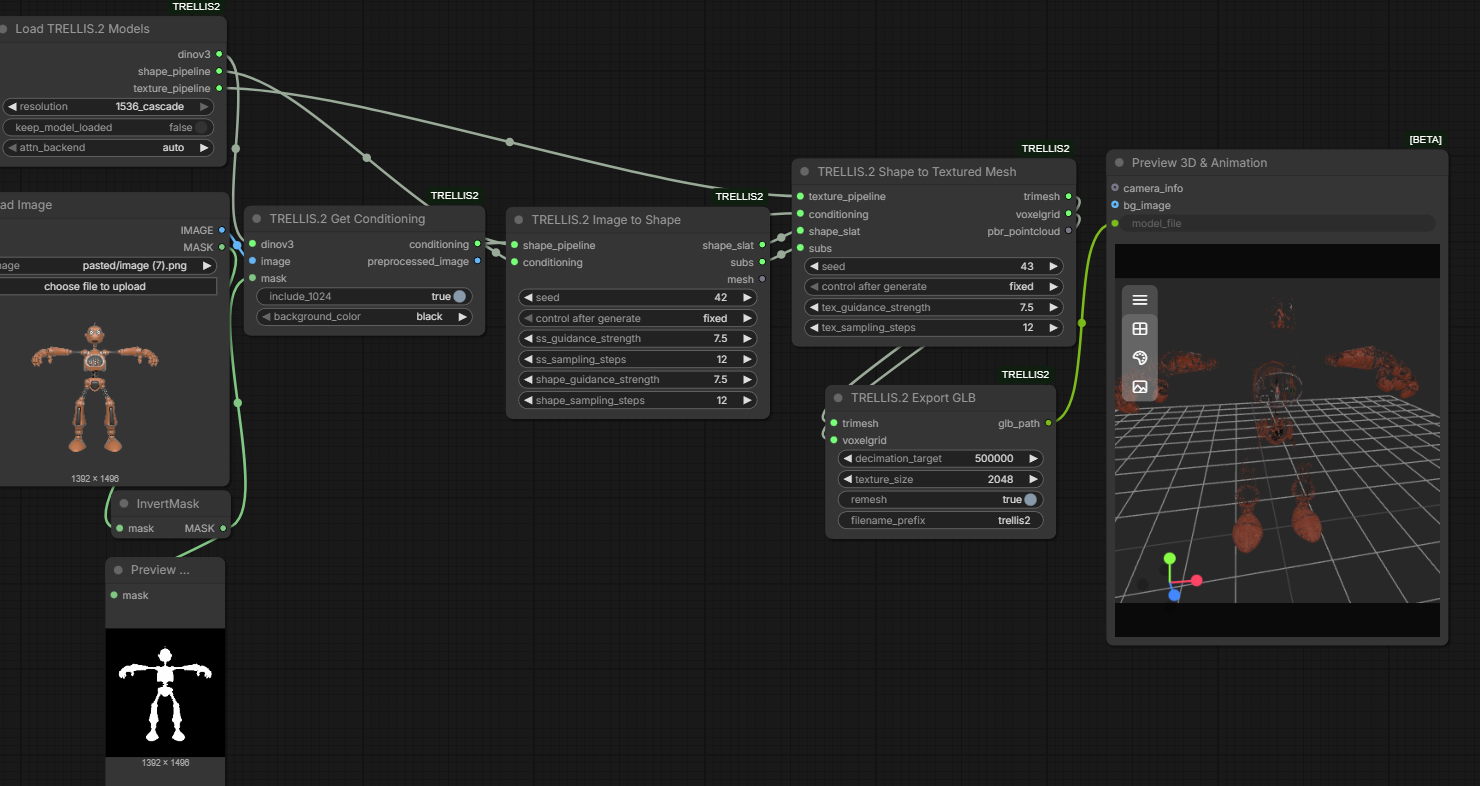Toggle the include_1024 switch
Image resolution: width=1480 pixels, height=786 pixels.
[459, 296]
